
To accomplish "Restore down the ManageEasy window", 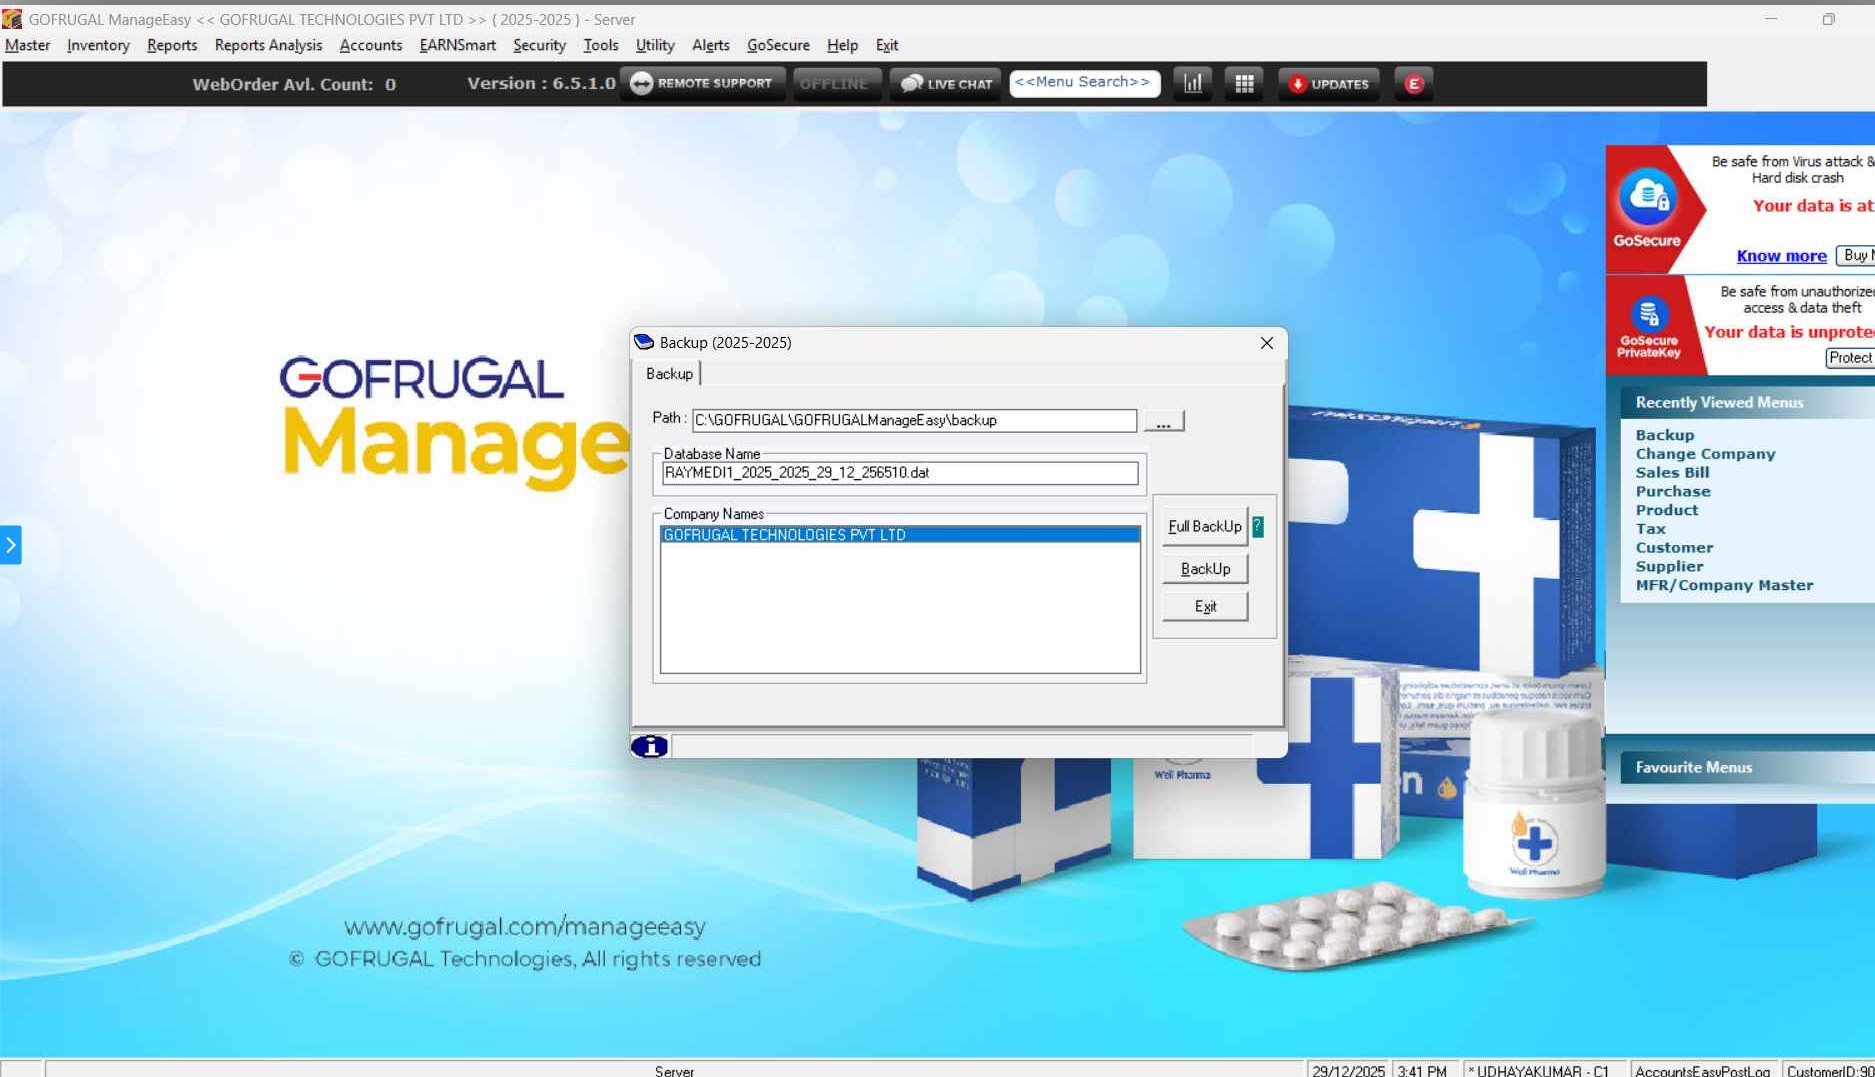I will (x=1828, y=19).
